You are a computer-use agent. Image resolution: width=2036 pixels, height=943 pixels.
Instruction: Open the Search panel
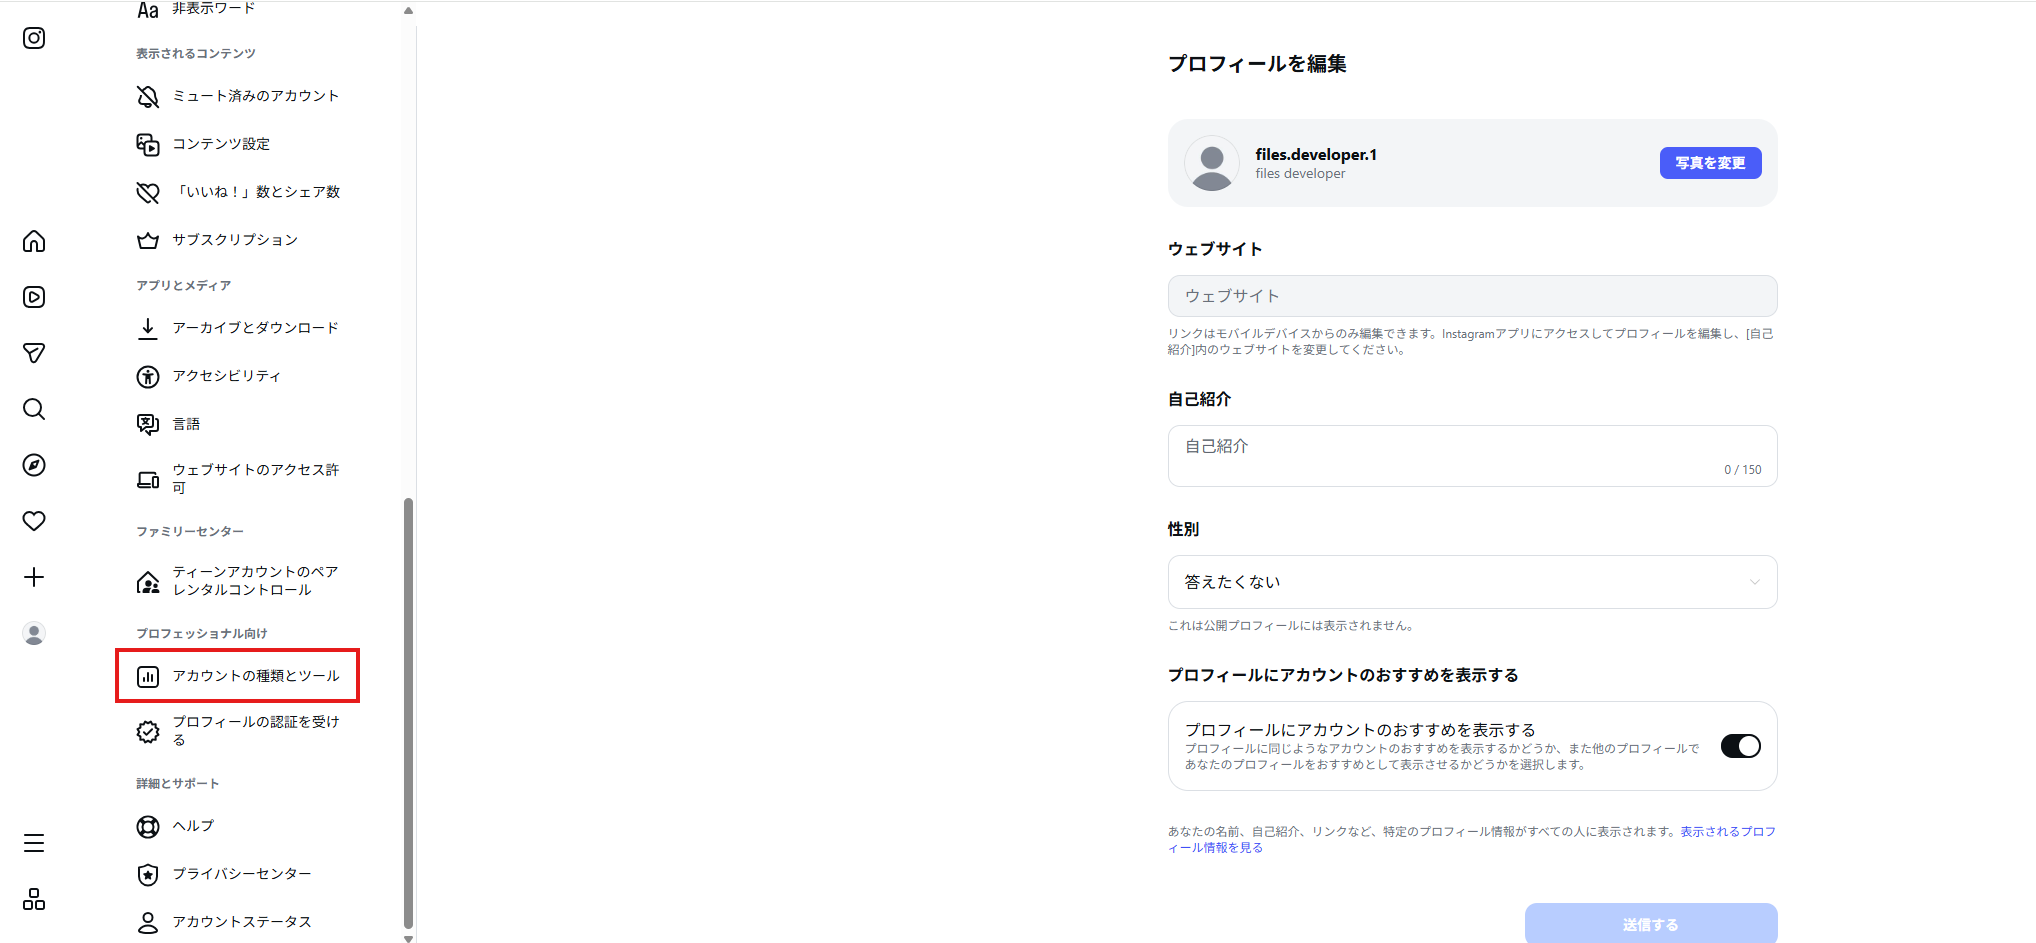click(33, 409)
